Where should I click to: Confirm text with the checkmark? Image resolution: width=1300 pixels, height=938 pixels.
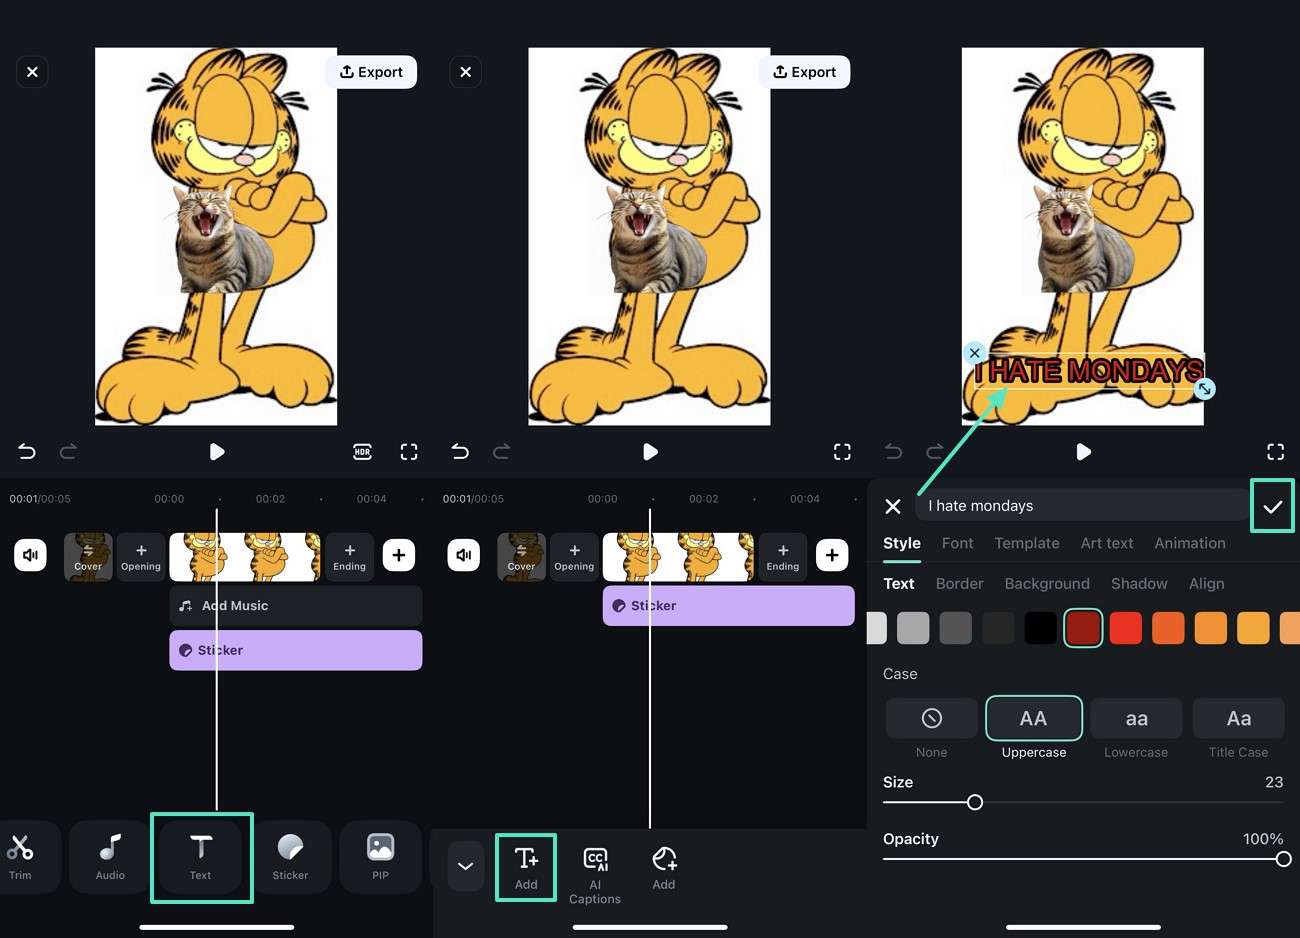(x=1272, y=506)
